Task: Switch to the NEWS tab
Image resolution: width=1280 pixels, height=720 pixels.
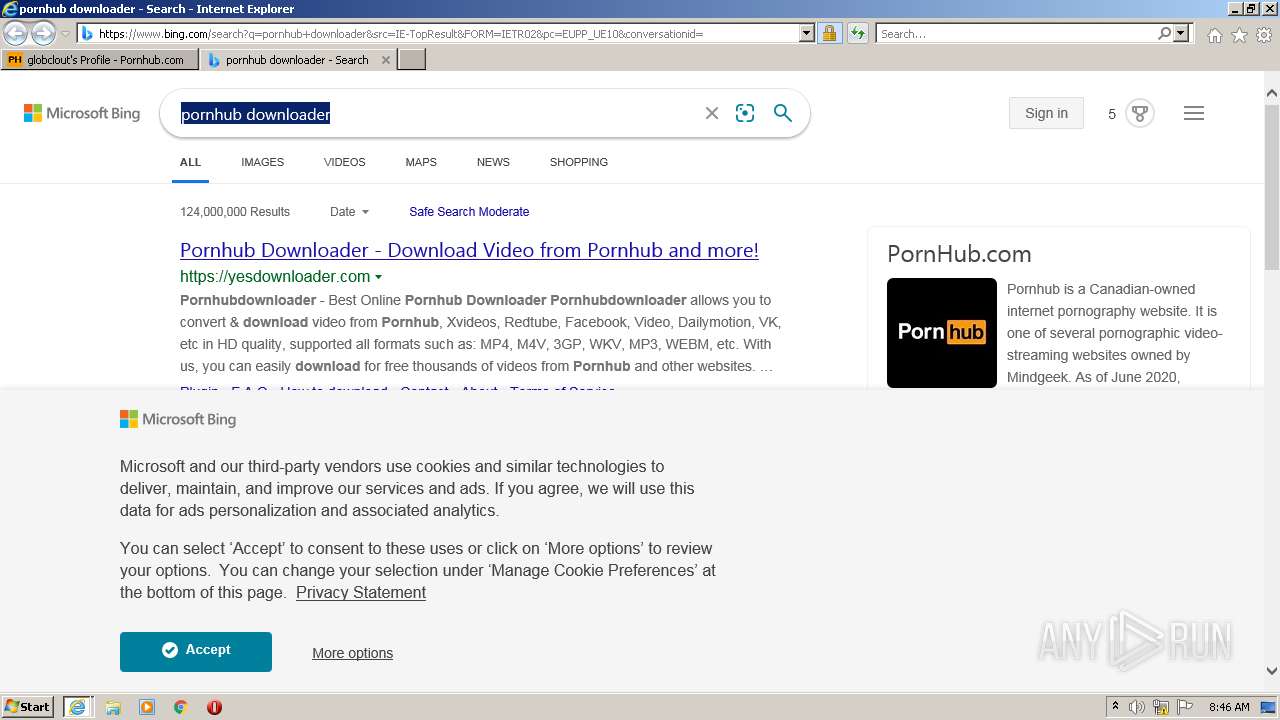Action: point(493,162)
